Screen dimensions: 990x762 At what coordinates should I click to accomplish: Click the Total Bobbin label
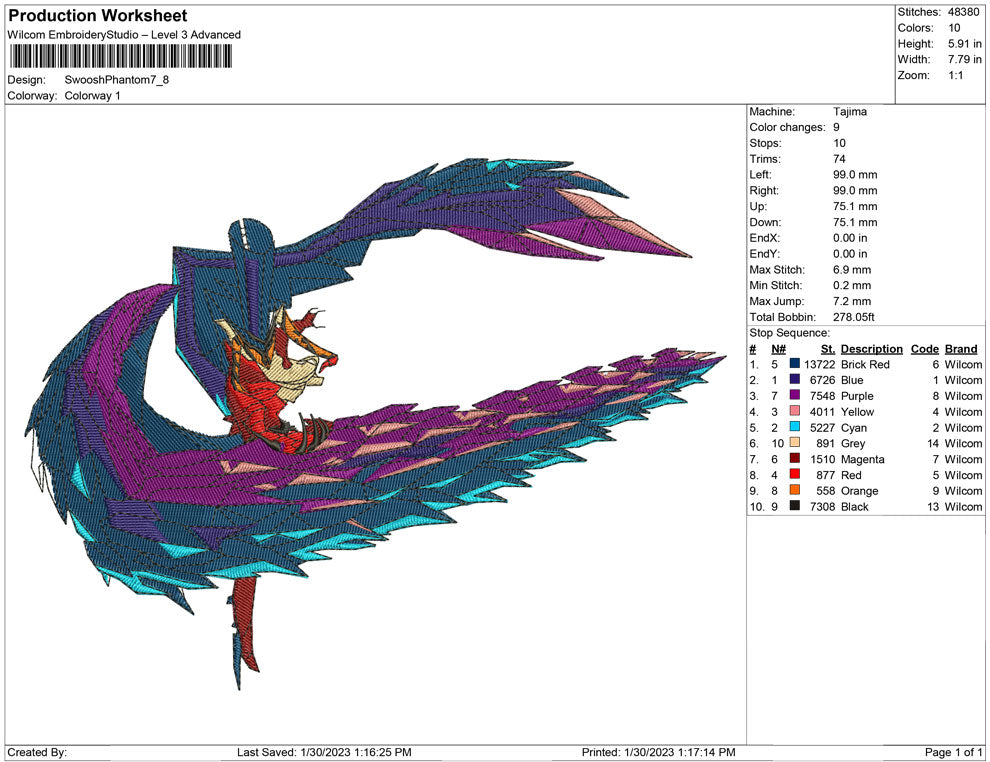pyautogui.click(x=783, y=317)
